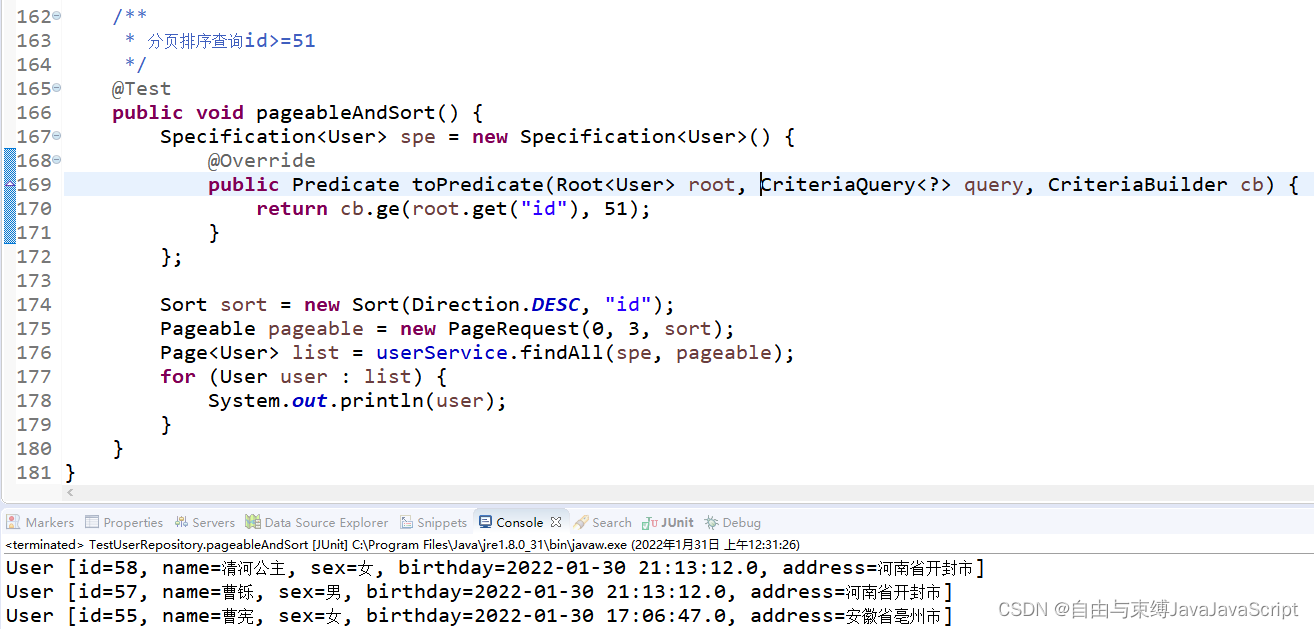This screenshot has height=629, width=1314.
Task: Collapse the @Test method fold at line 165
Action: tap(56, 89)
